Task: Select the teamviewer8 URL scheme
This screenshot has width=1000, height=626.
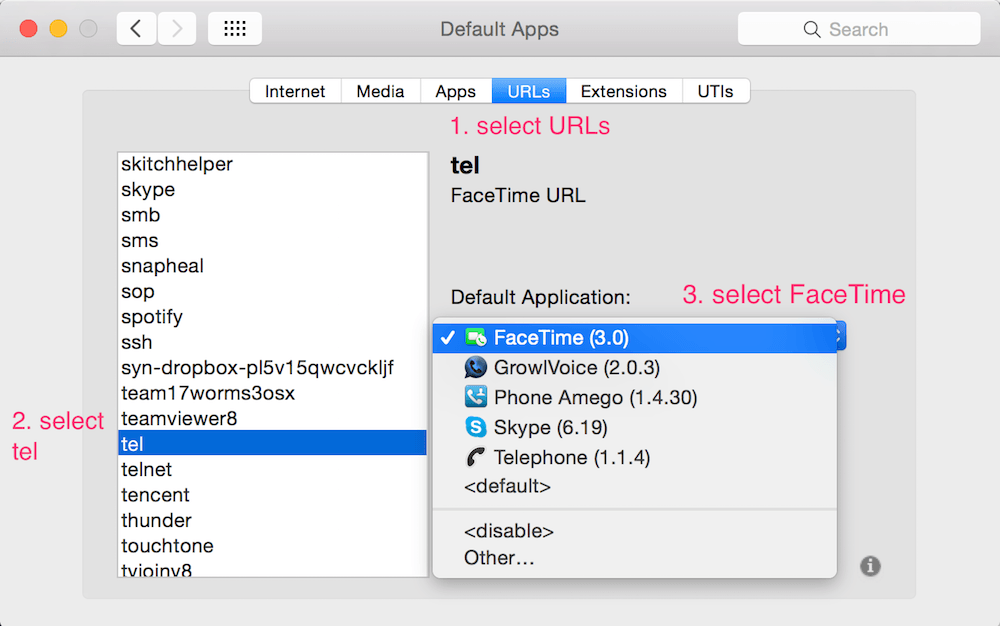Action: pos(273,419)
